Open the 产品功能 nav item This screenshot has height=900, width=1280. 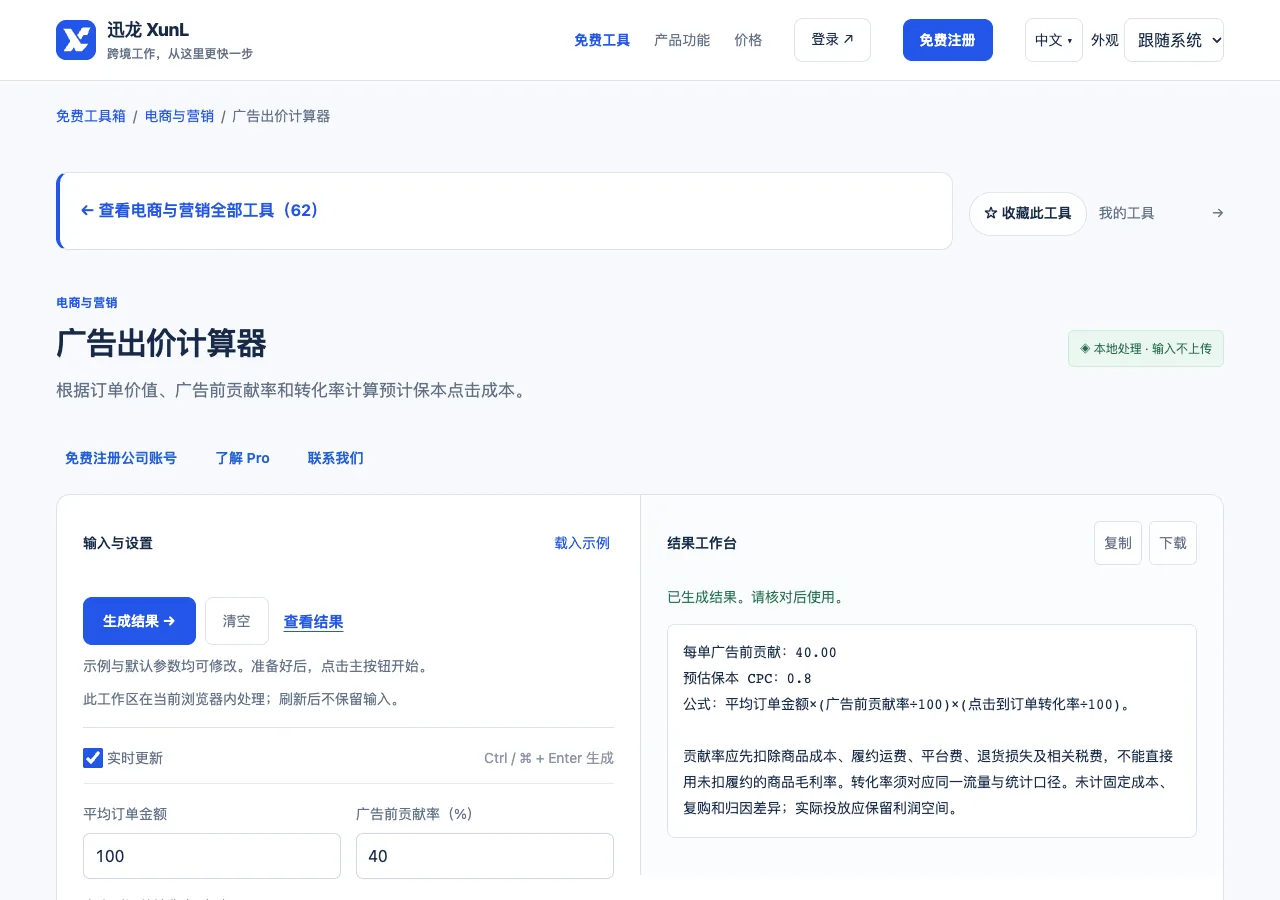[x=682, y=40]
